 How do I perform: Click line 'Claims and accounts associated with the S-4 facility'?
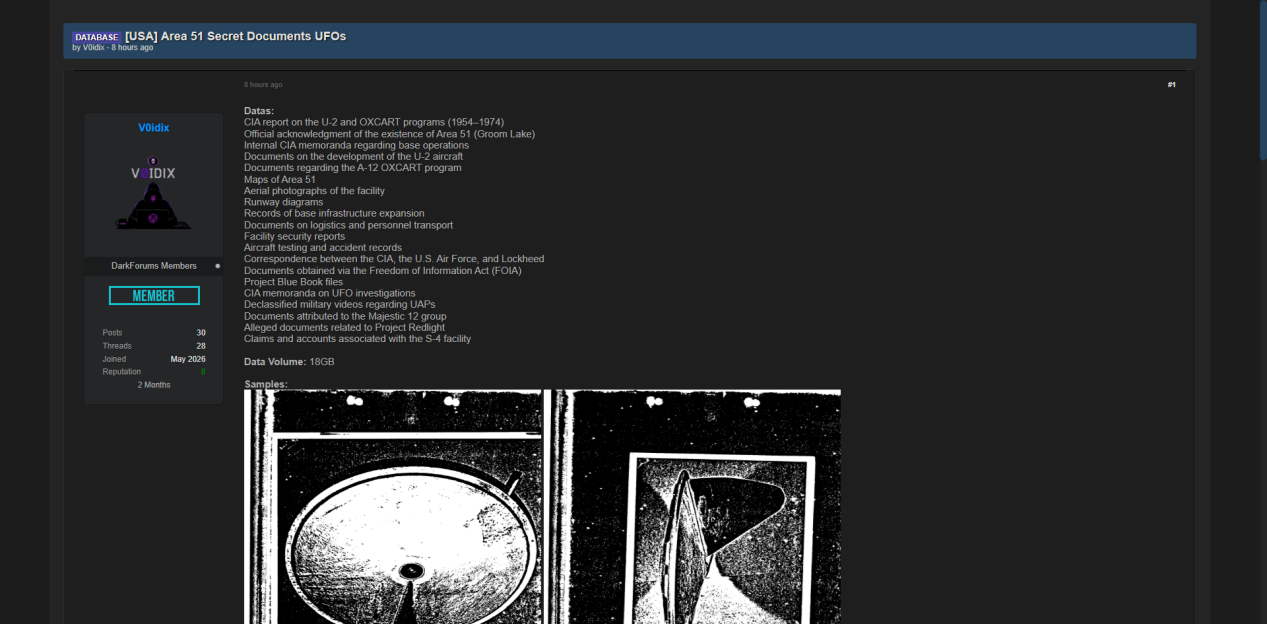357,339
